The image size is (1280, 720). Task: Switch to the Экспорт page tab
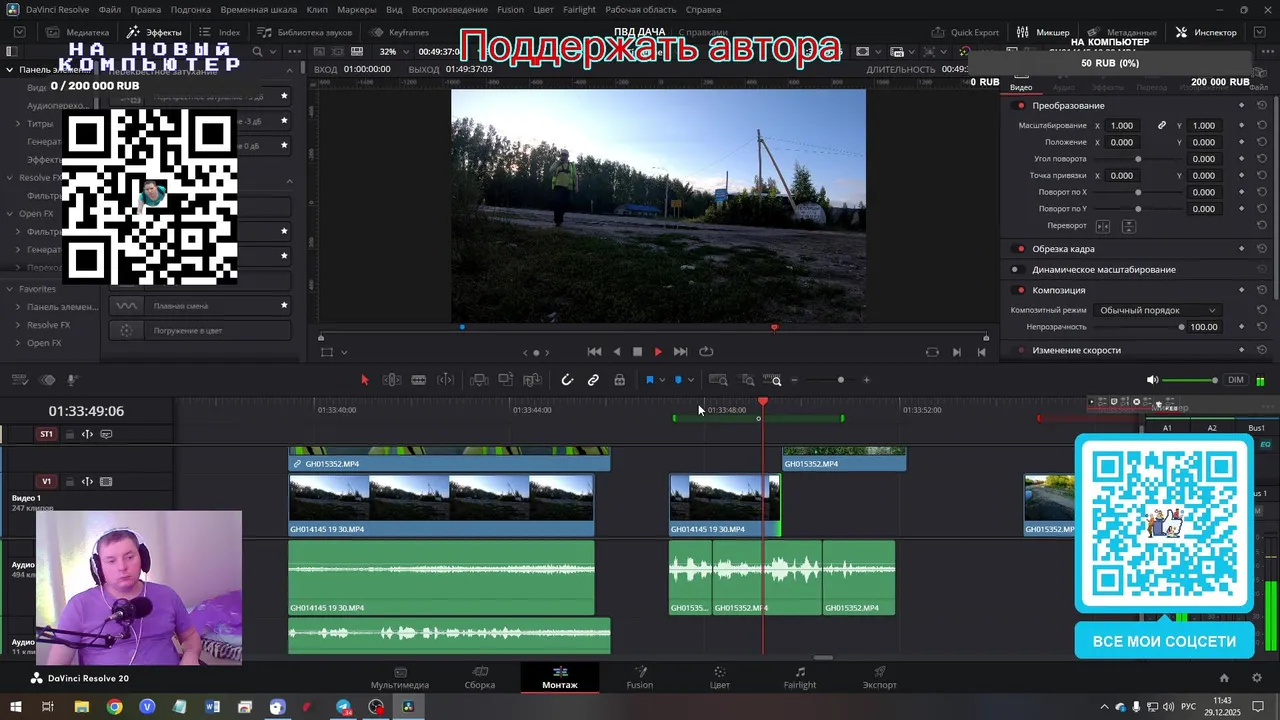click(880, 677)
